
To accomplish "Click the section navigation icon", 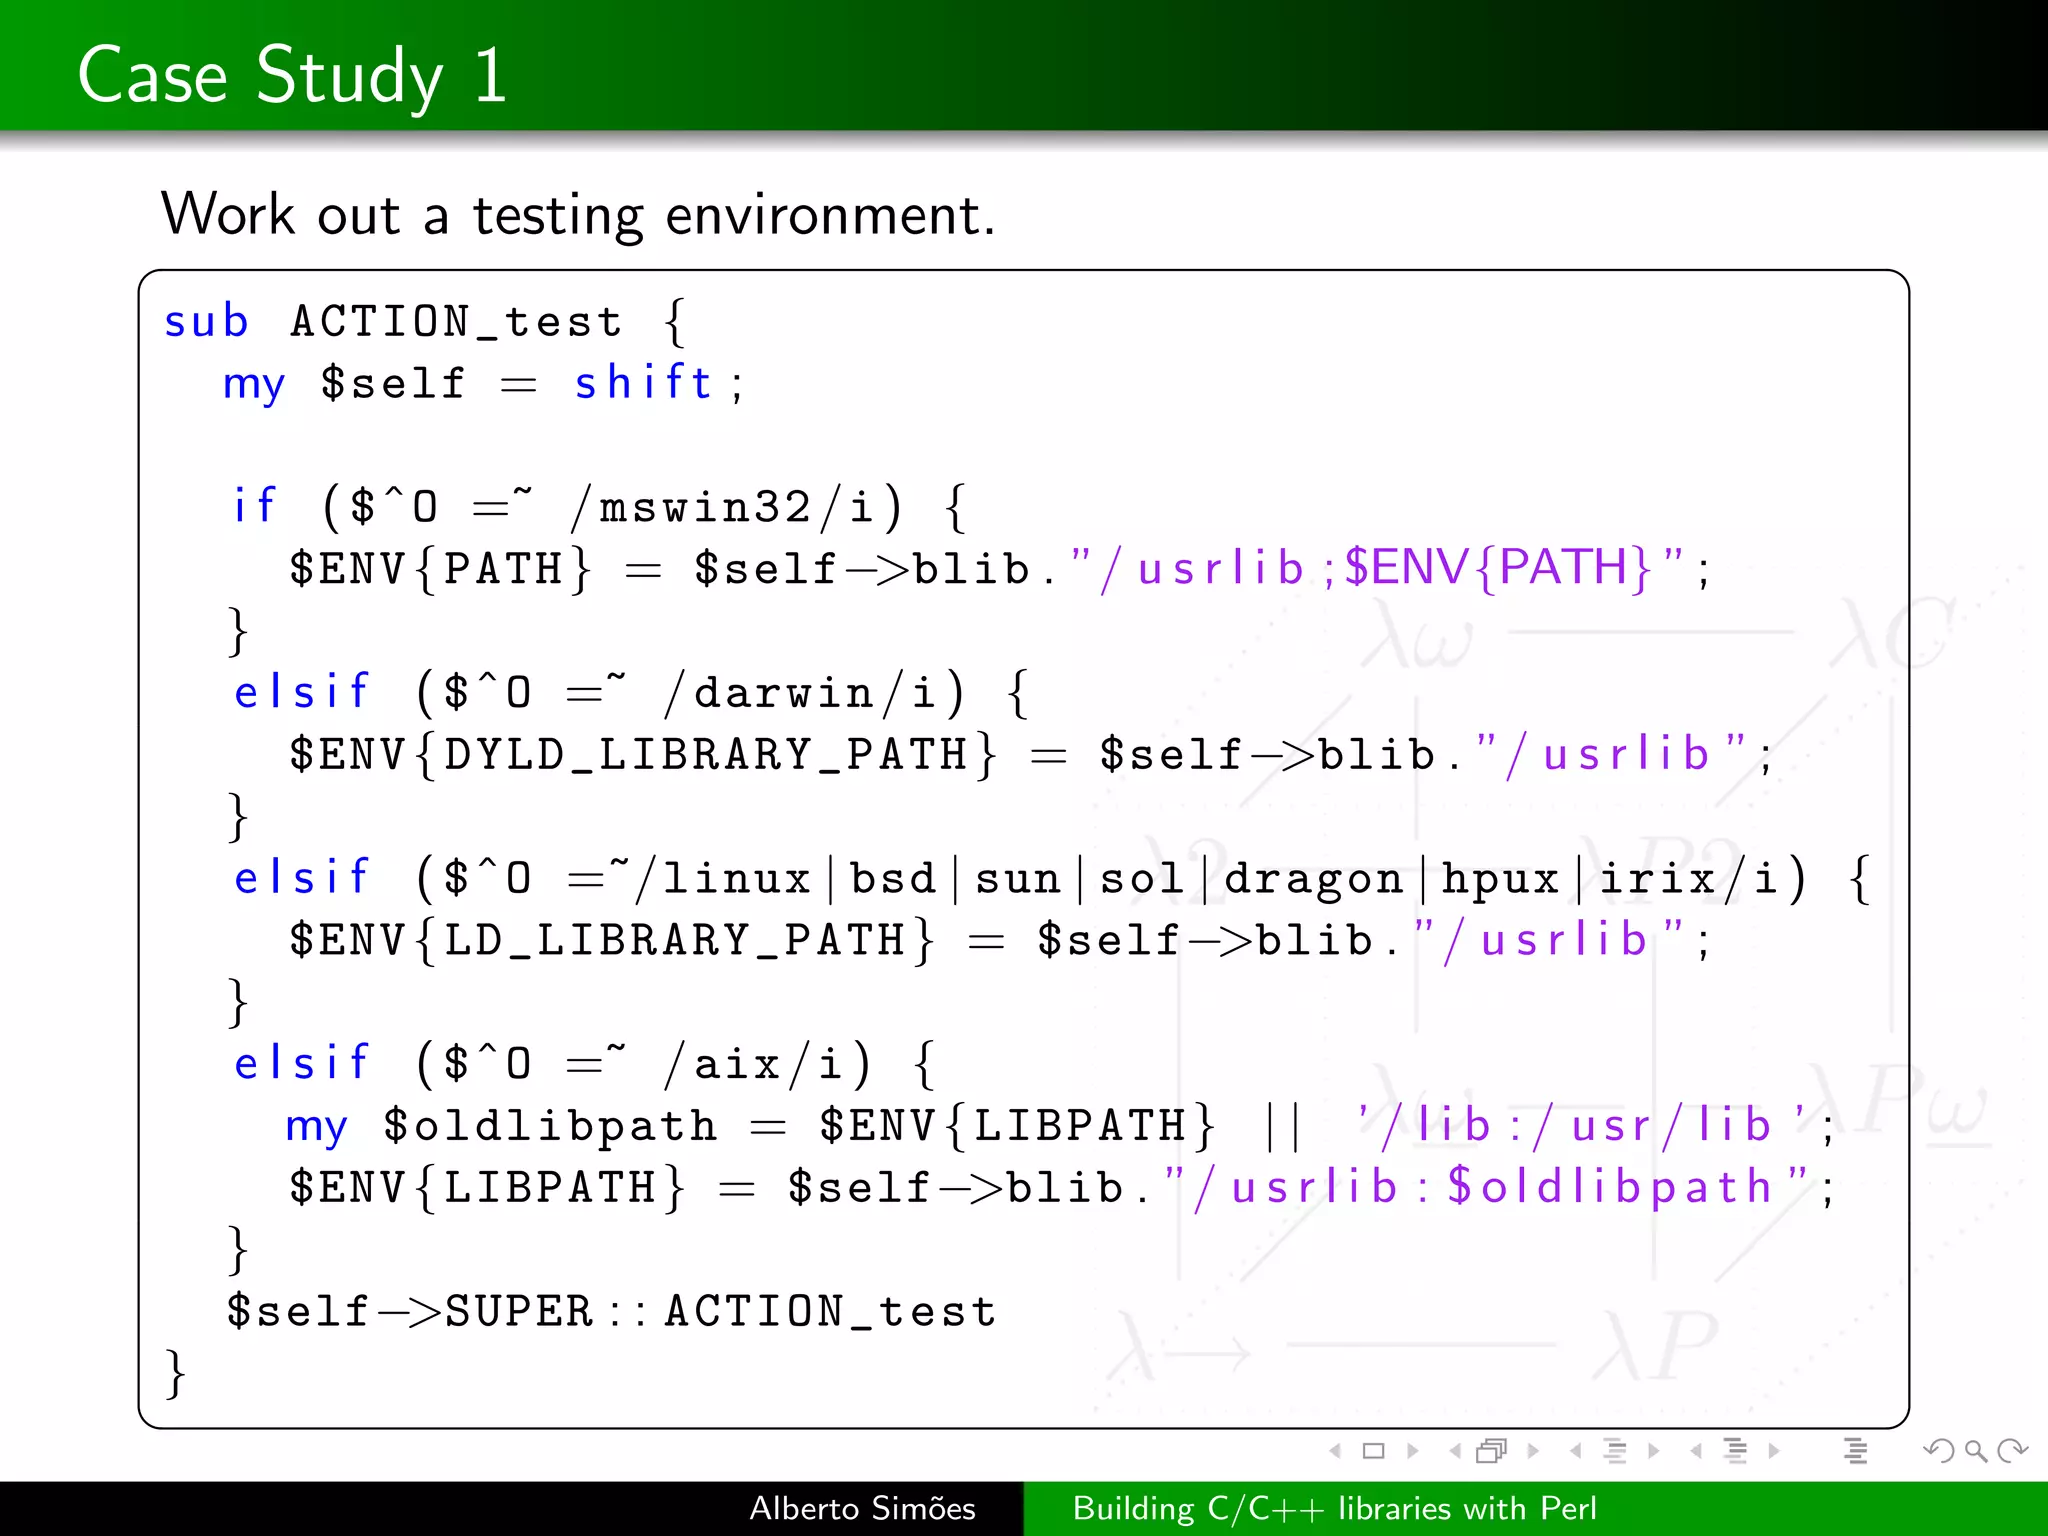I will (1736, 1451).
